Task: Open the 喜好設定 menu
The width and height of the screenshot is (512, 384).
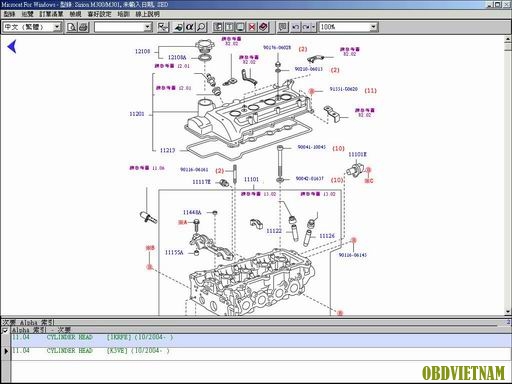Action: coord(99,14)
